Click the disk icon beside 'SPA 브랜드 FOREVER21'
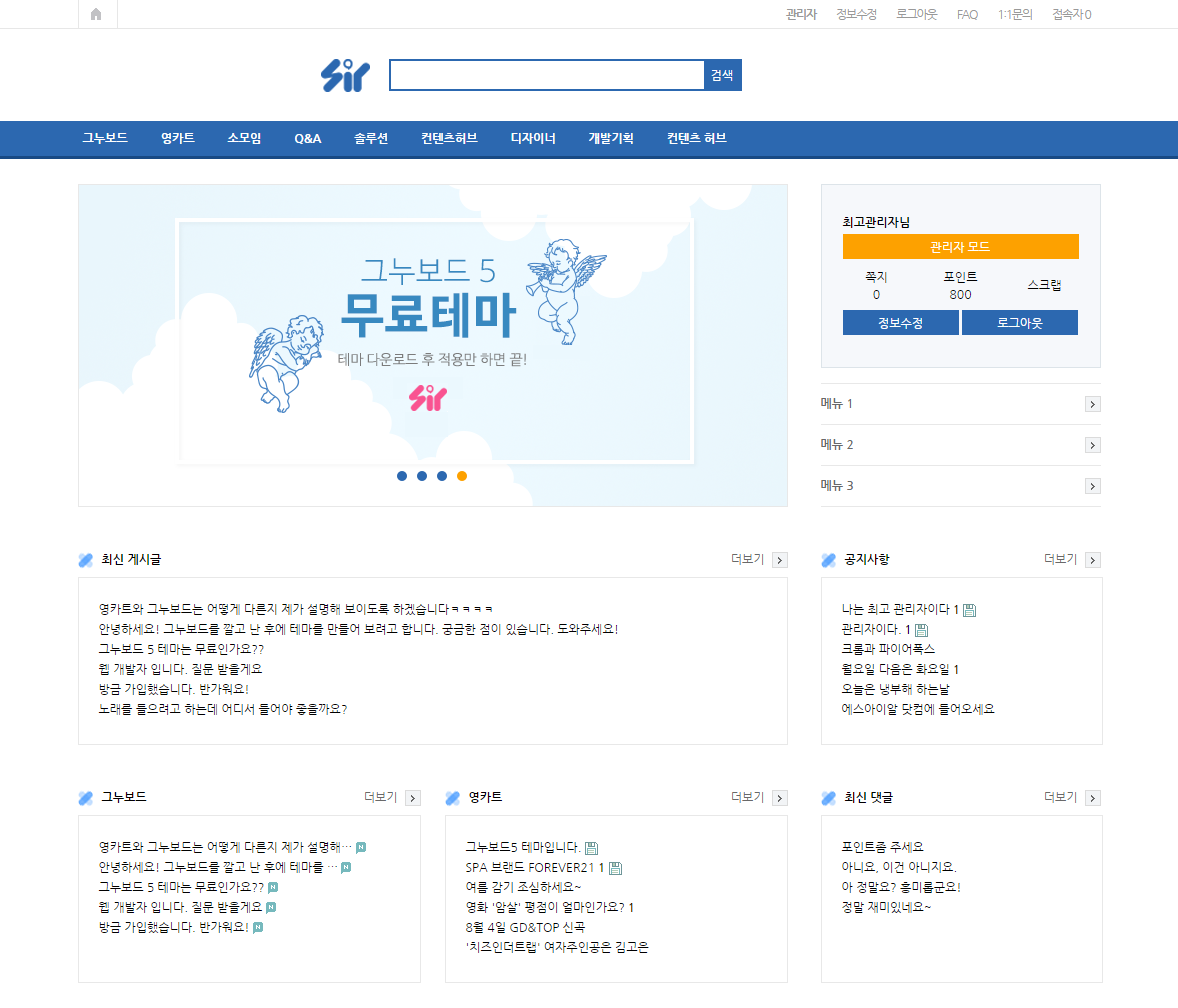 [616, 868]
